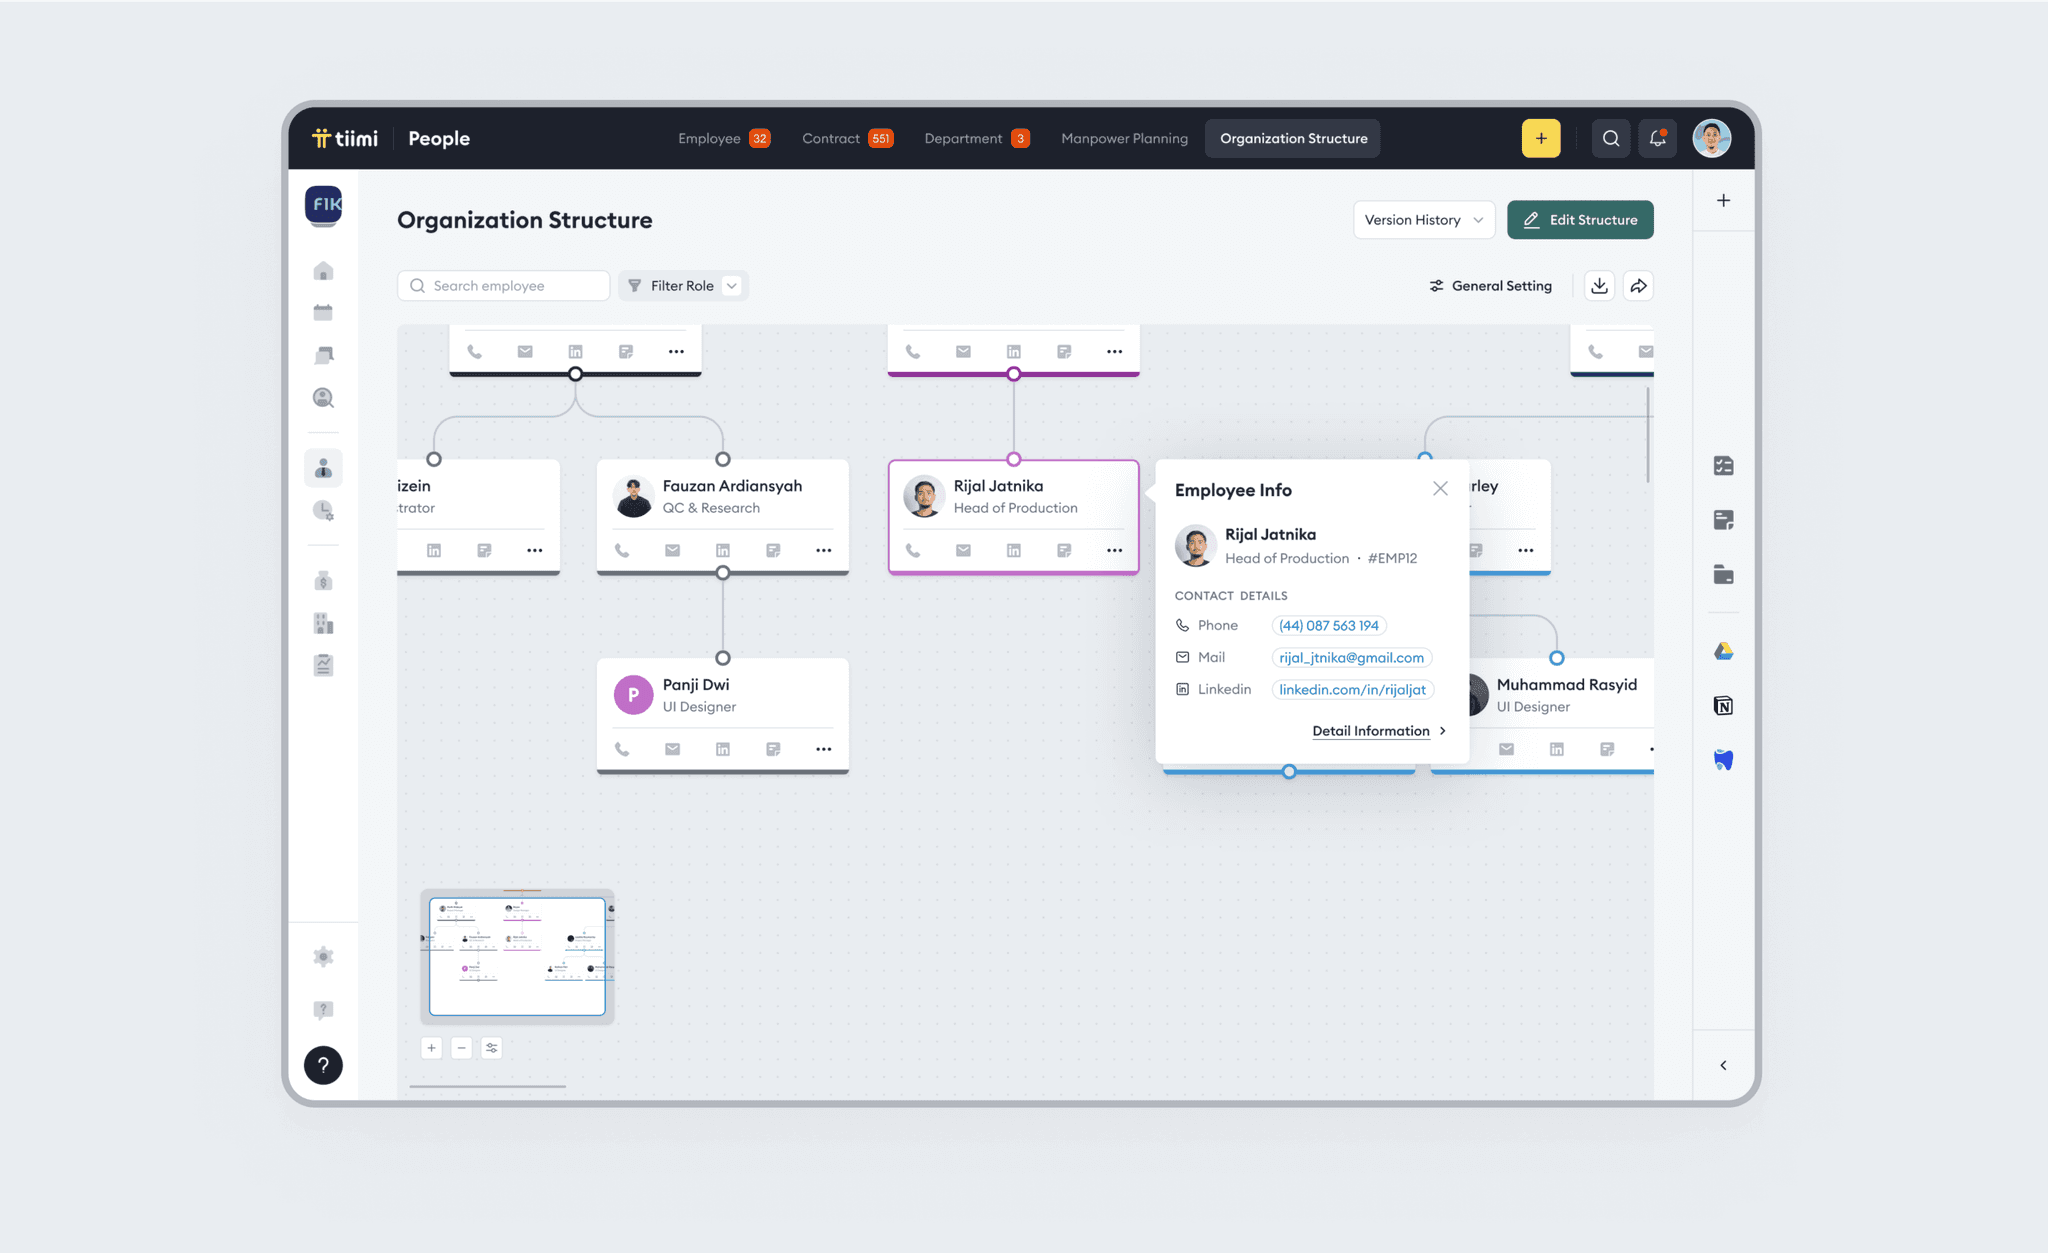Click the notification bell icon
The image size is (2048, 1253).
tap(1657, 138)
